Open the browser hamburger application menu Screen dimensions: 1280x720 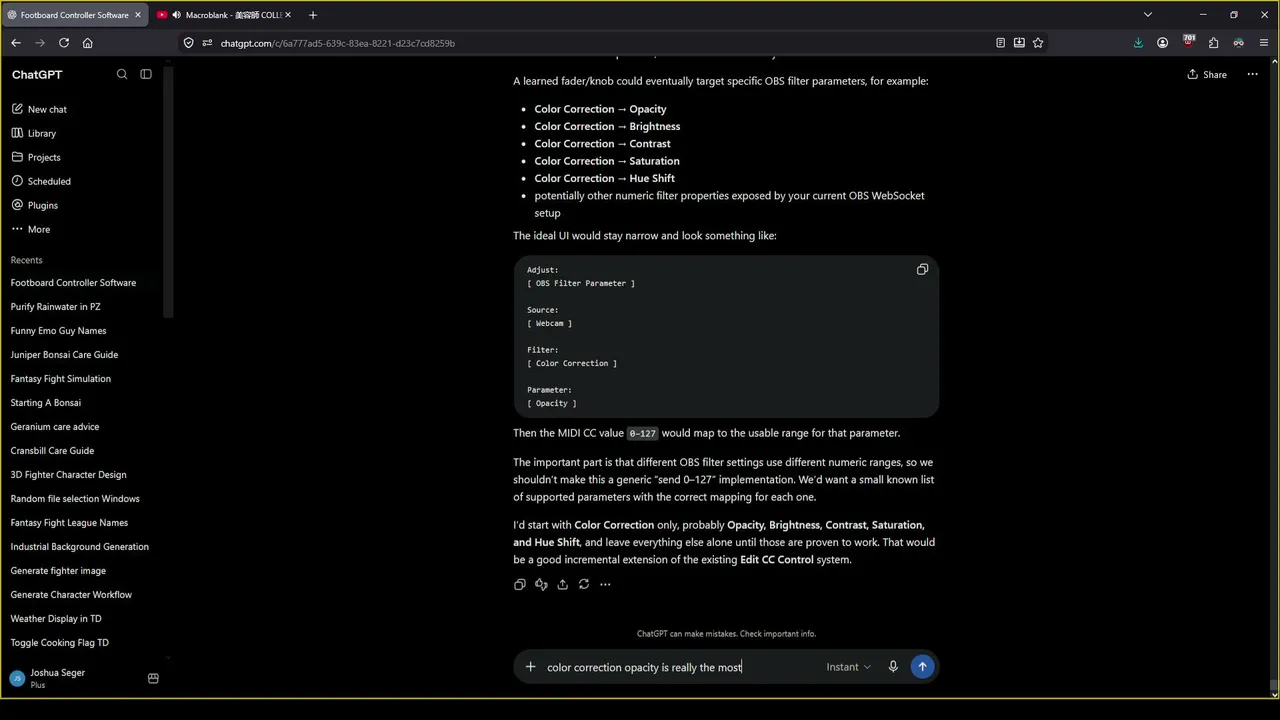tap(1264, 43)
